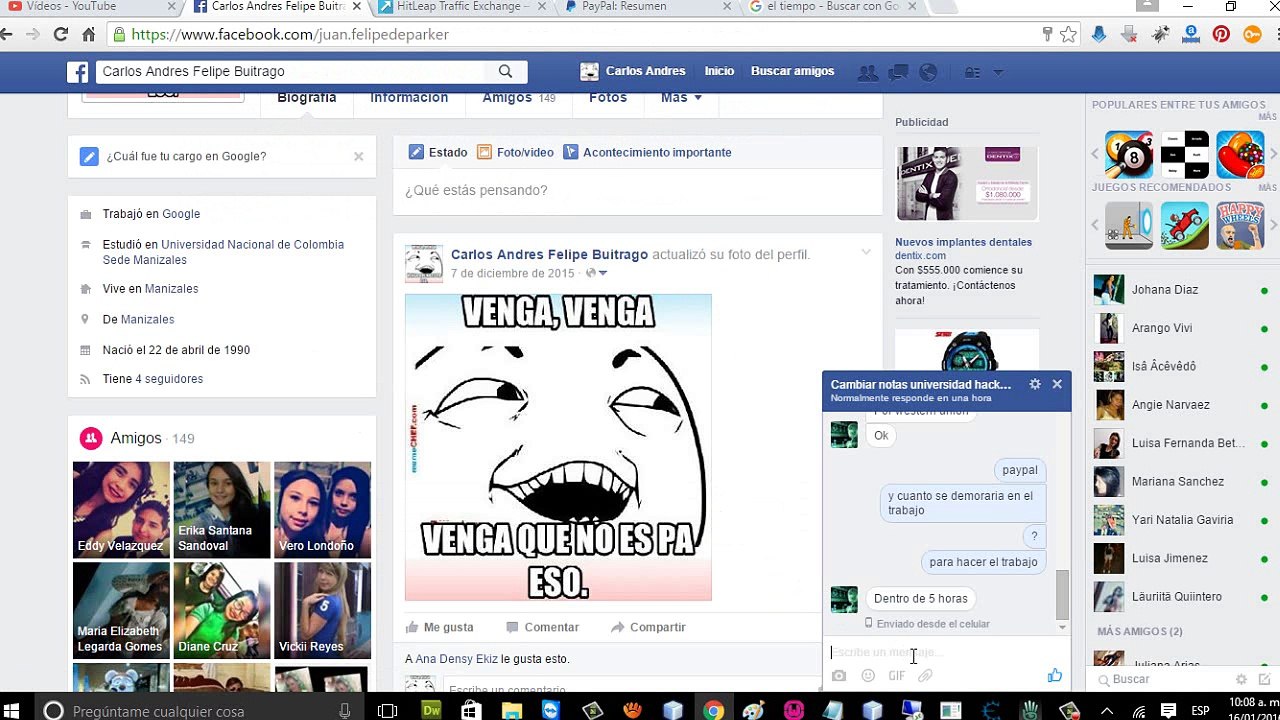Click Me gusta on the post
The width and height of the screenshot is (1280, 720).
(440, 627)
